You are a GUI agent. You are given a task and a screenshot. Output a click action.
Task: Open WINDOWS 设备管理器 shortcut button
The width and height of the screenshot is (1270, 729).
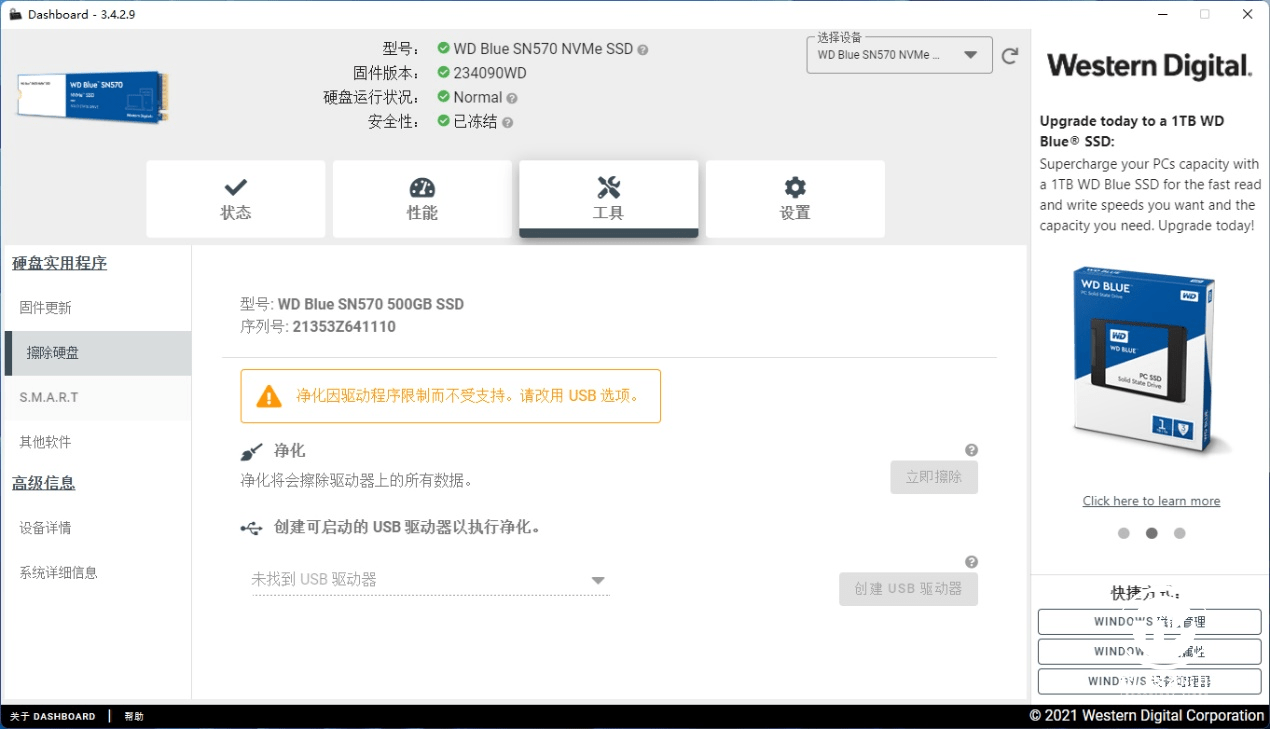coord(1150,681)
